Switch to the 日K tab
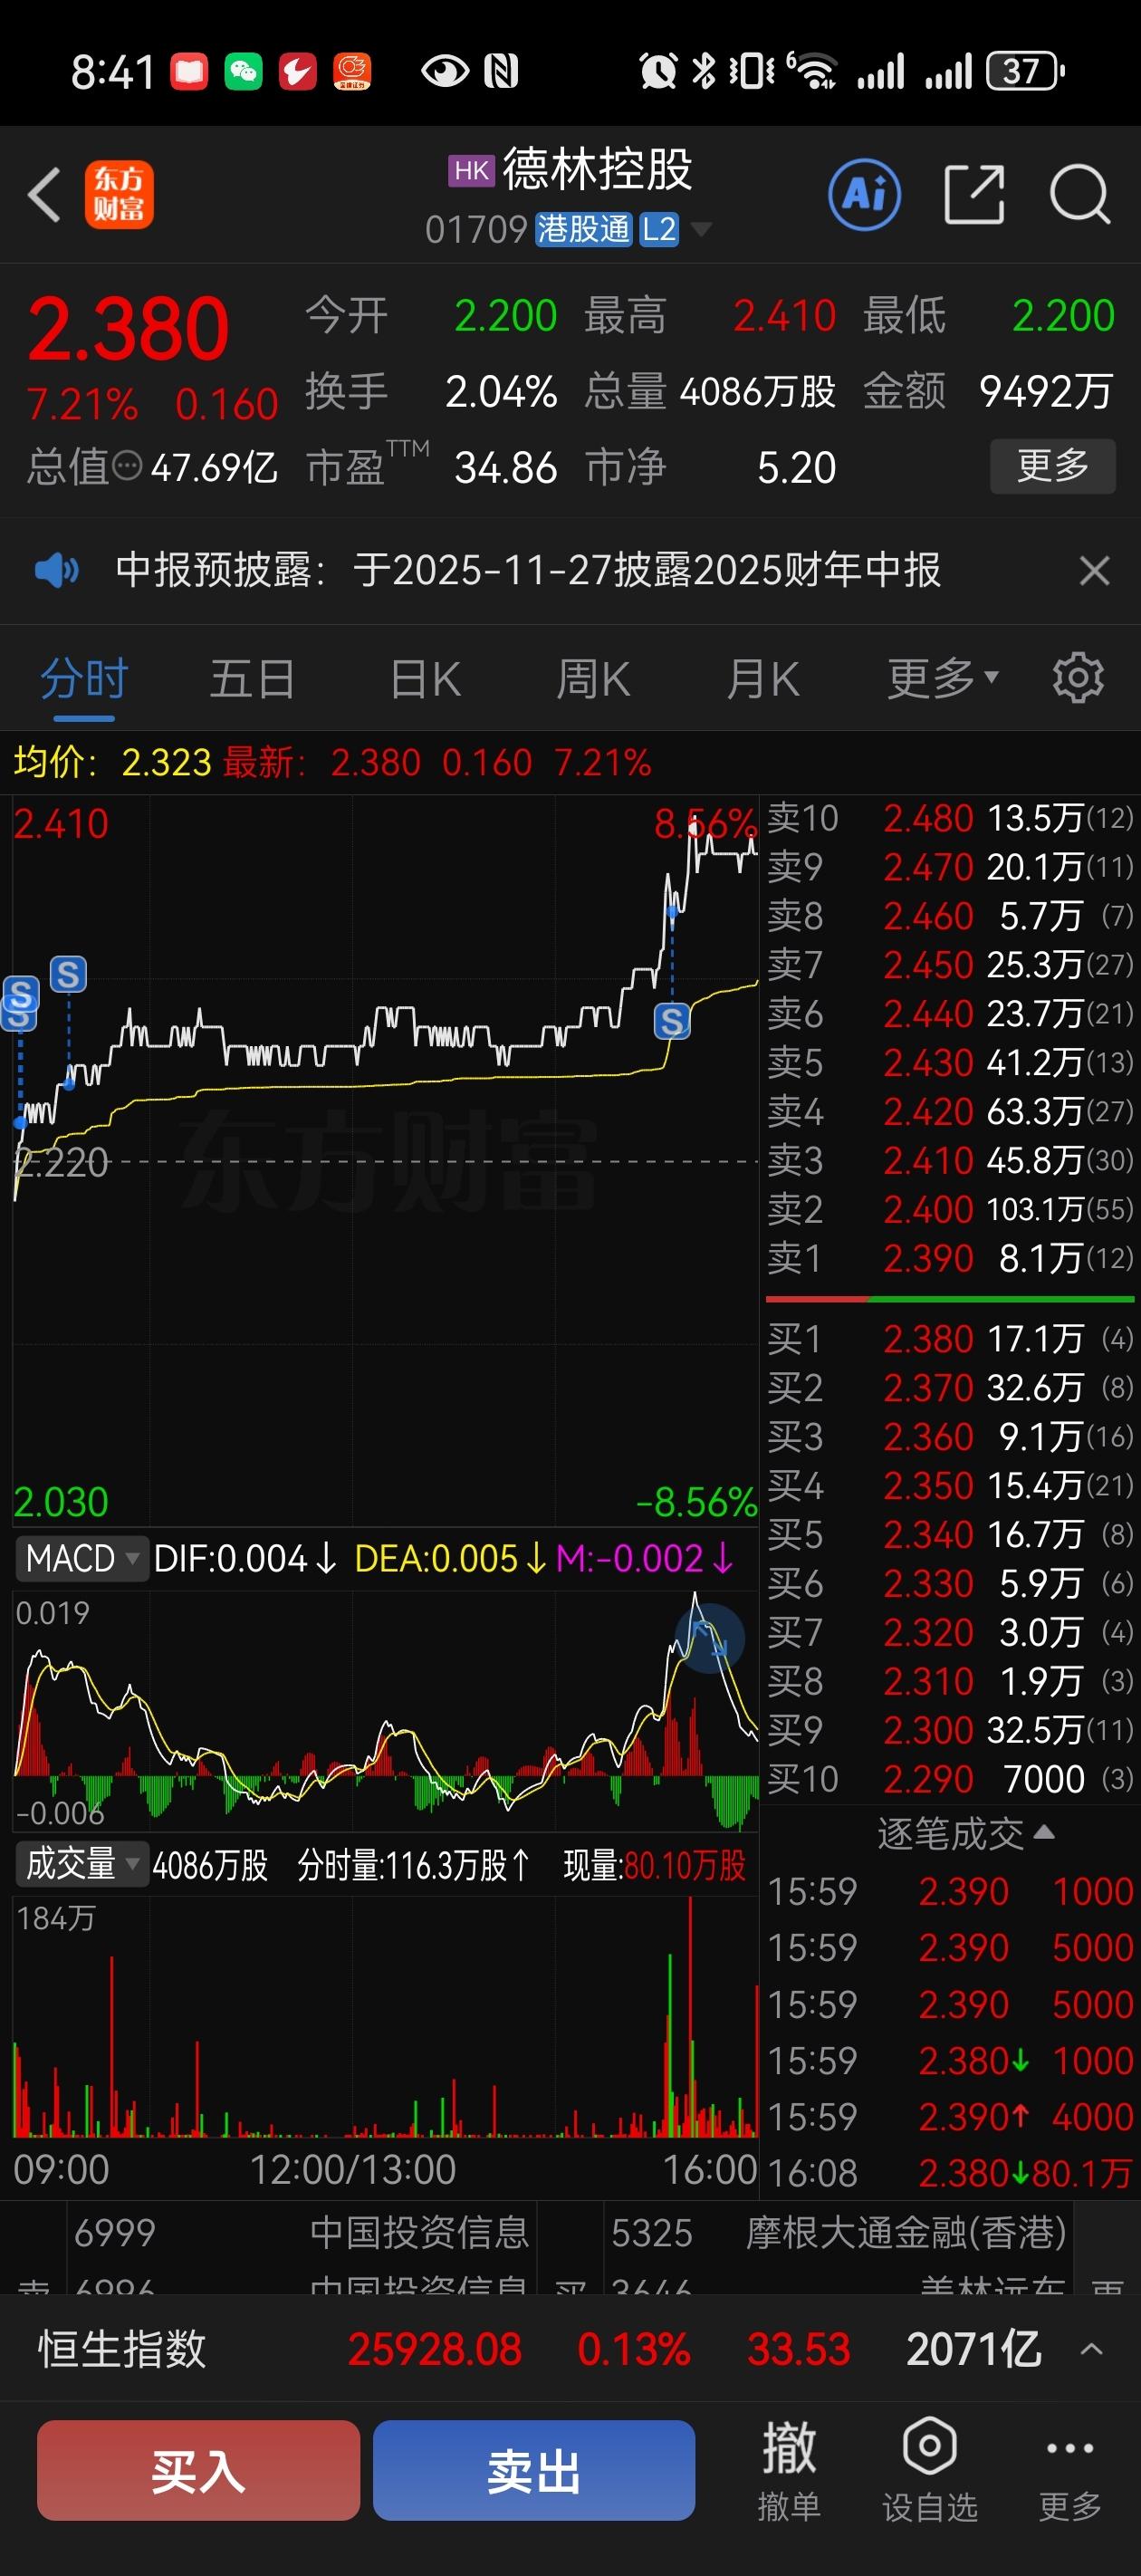This screenshot has width=1141, height=2576. click(x=425, y=679)
